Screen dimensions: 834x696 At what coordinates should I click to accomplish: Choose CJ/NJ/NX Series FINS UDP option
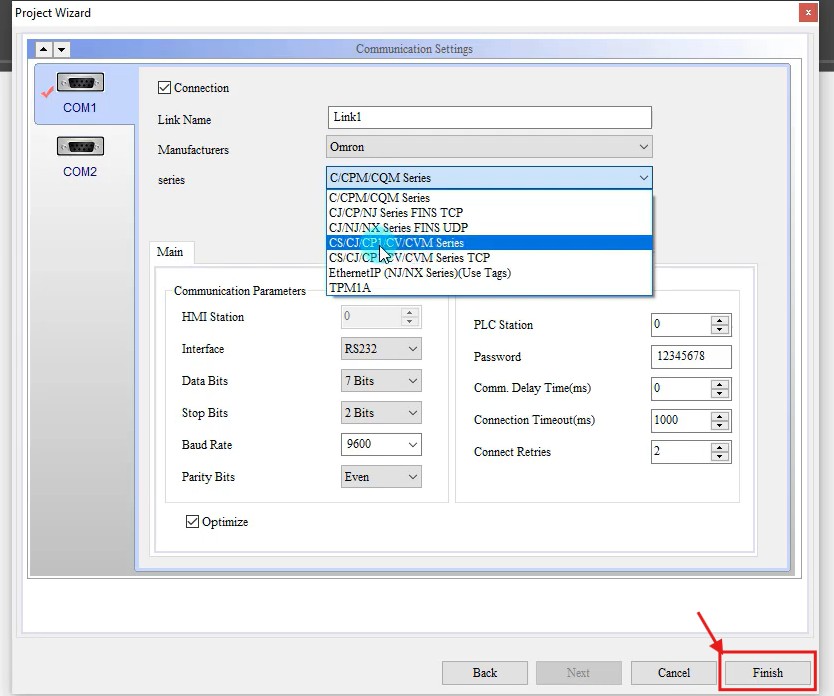(x=489, y=228)
